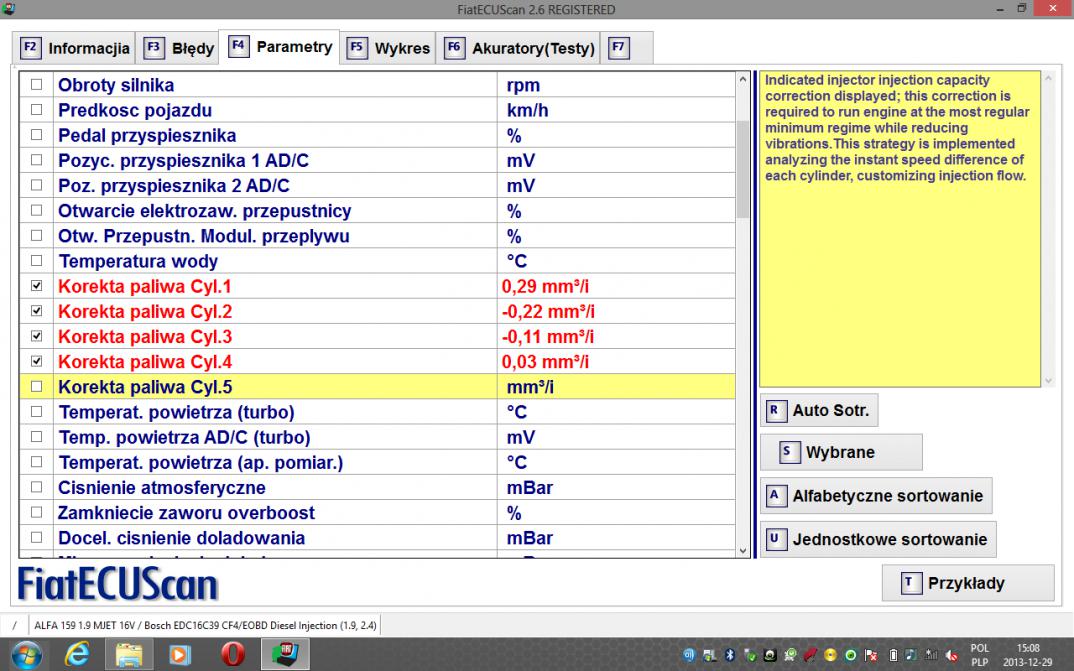This screenshot has width=1074, height=671.
Task: Select the Docel. cisnienie doladowania row
Action: click(x=377, y=537)
